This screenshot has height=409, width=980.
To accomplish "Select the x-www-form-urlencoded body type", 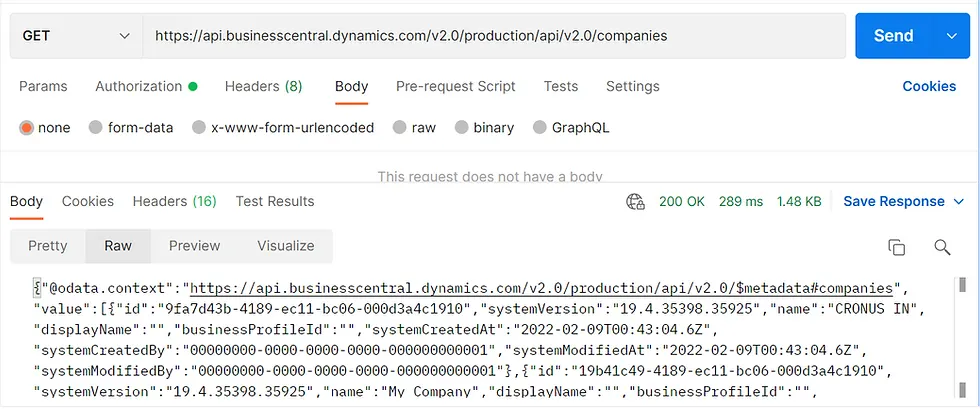I will click(x=199, y=128).
